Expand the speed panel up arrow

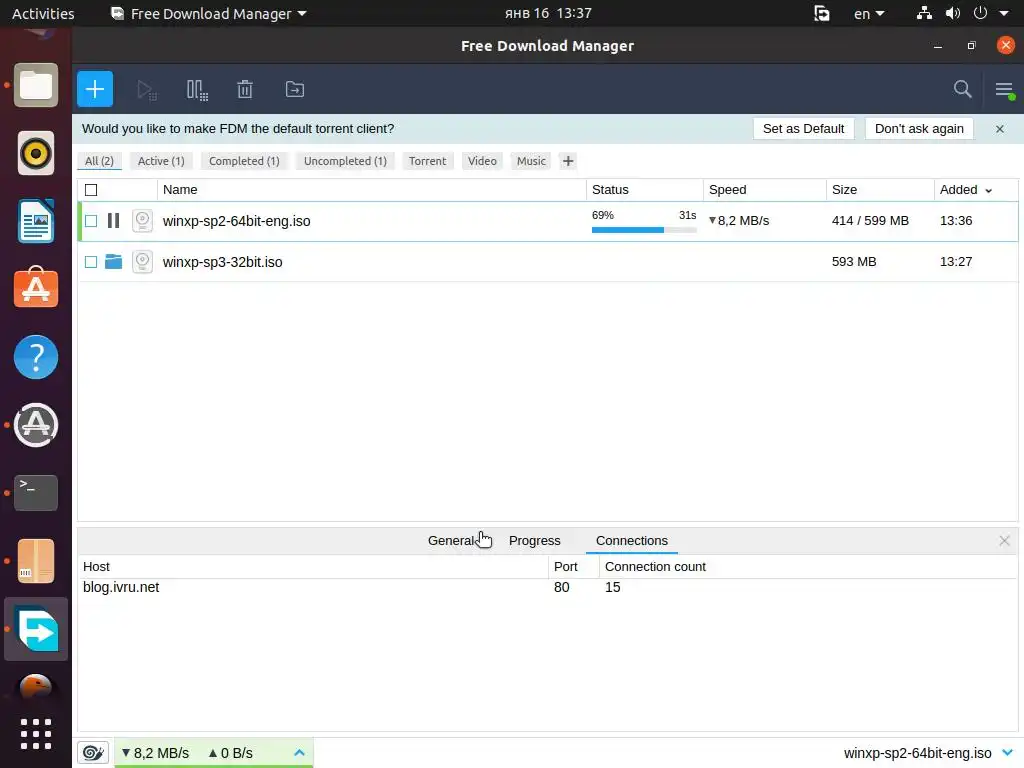(x=299, y=753)
